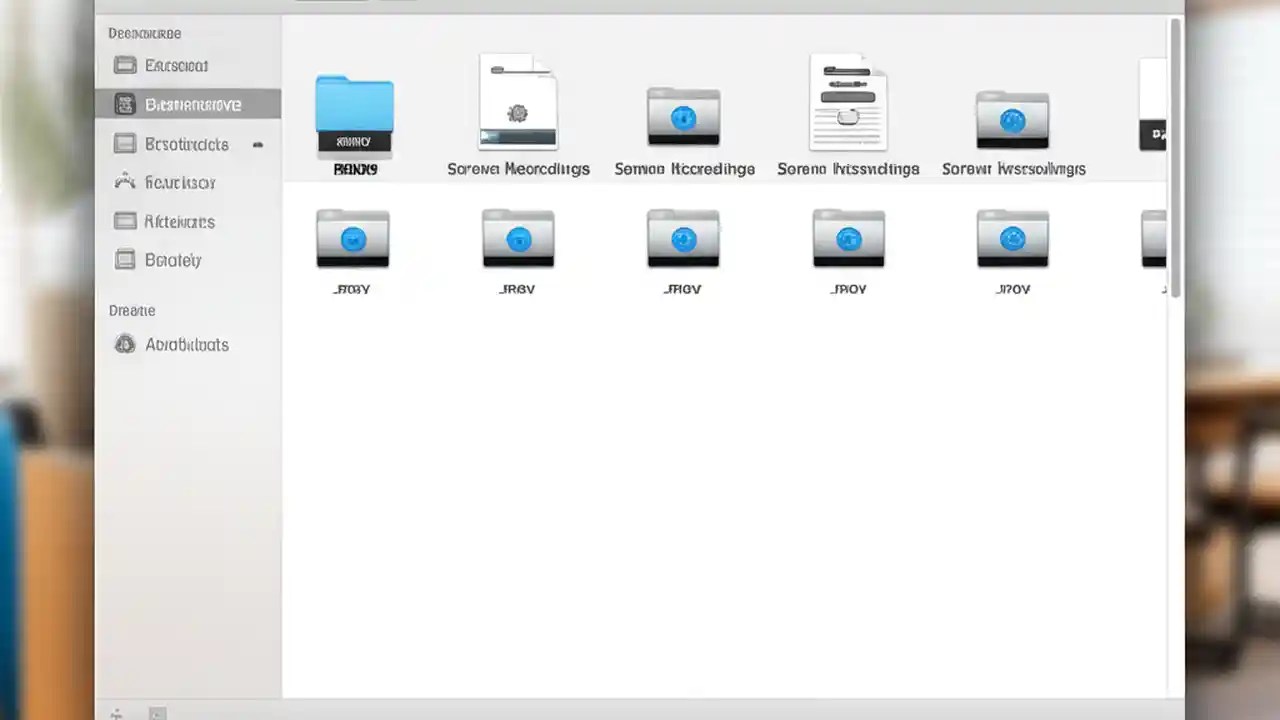Open the "Sorewr Ivssolings" camera folder icon

coord(1013,120)
